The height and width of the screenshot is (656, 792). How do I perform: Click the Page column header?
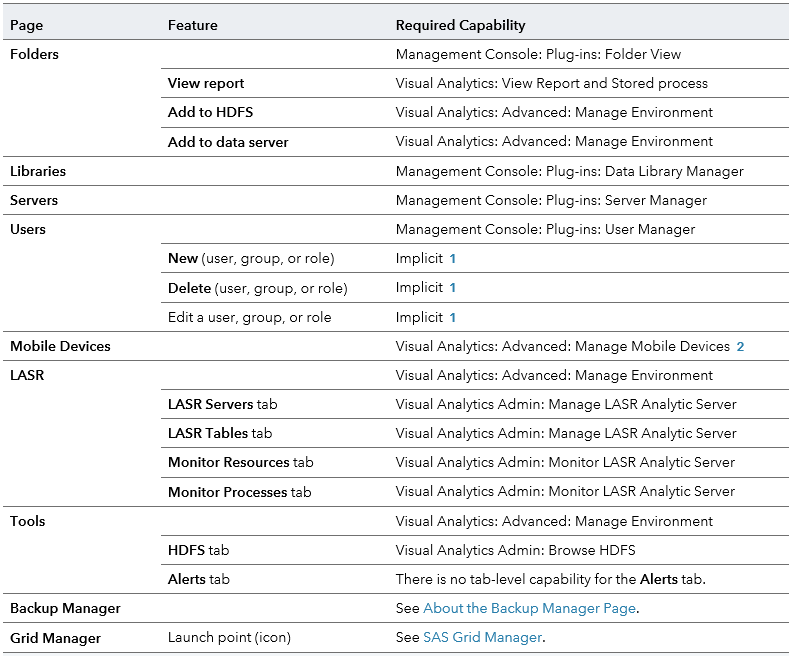pos(27,25)
